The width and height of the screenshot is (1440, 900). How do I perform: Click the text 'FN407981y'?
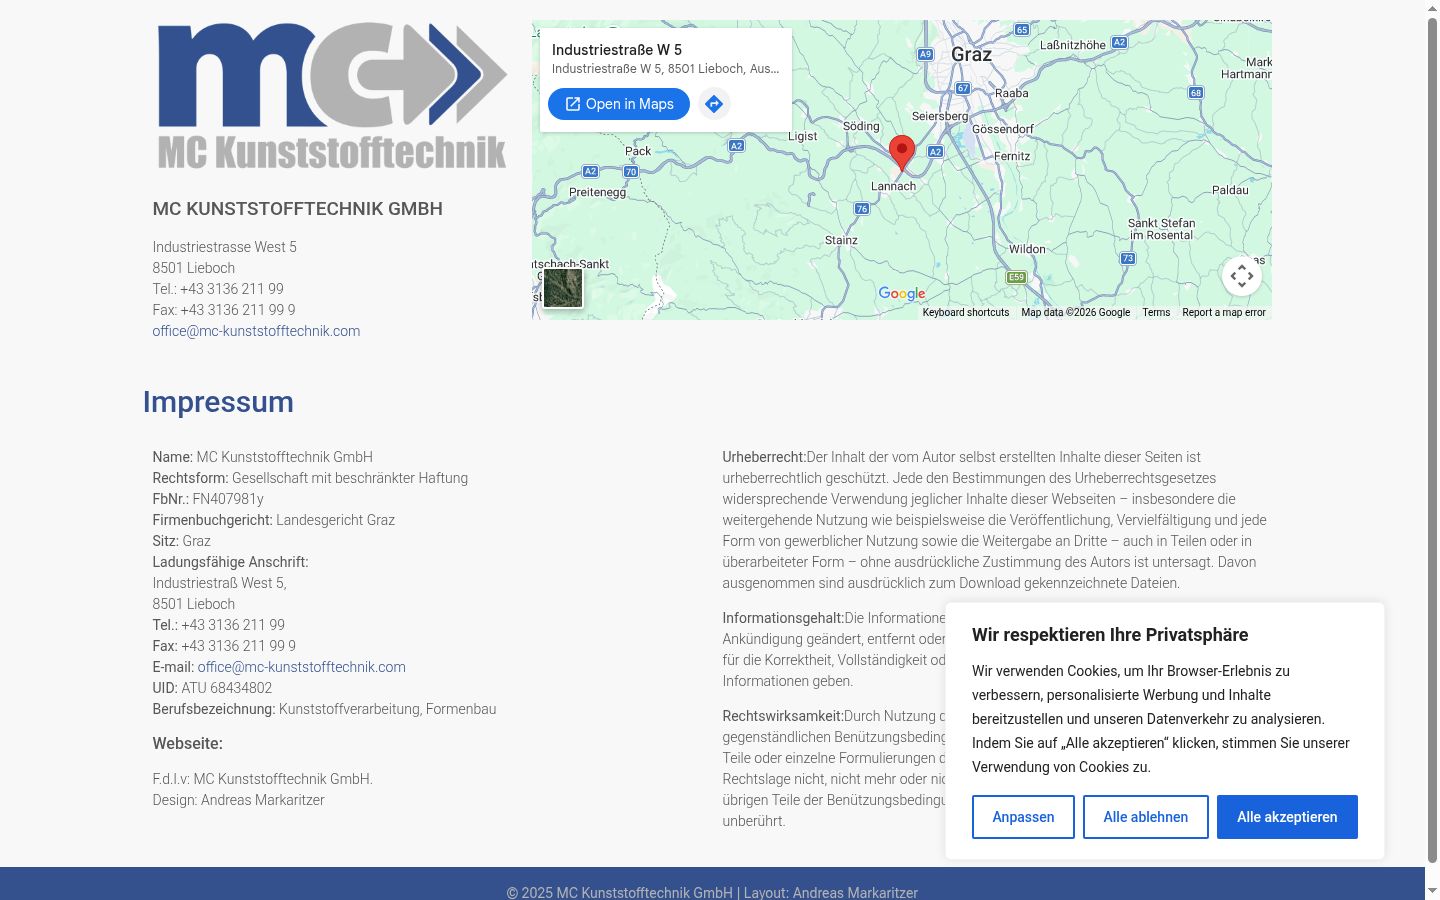coord(228,499)
